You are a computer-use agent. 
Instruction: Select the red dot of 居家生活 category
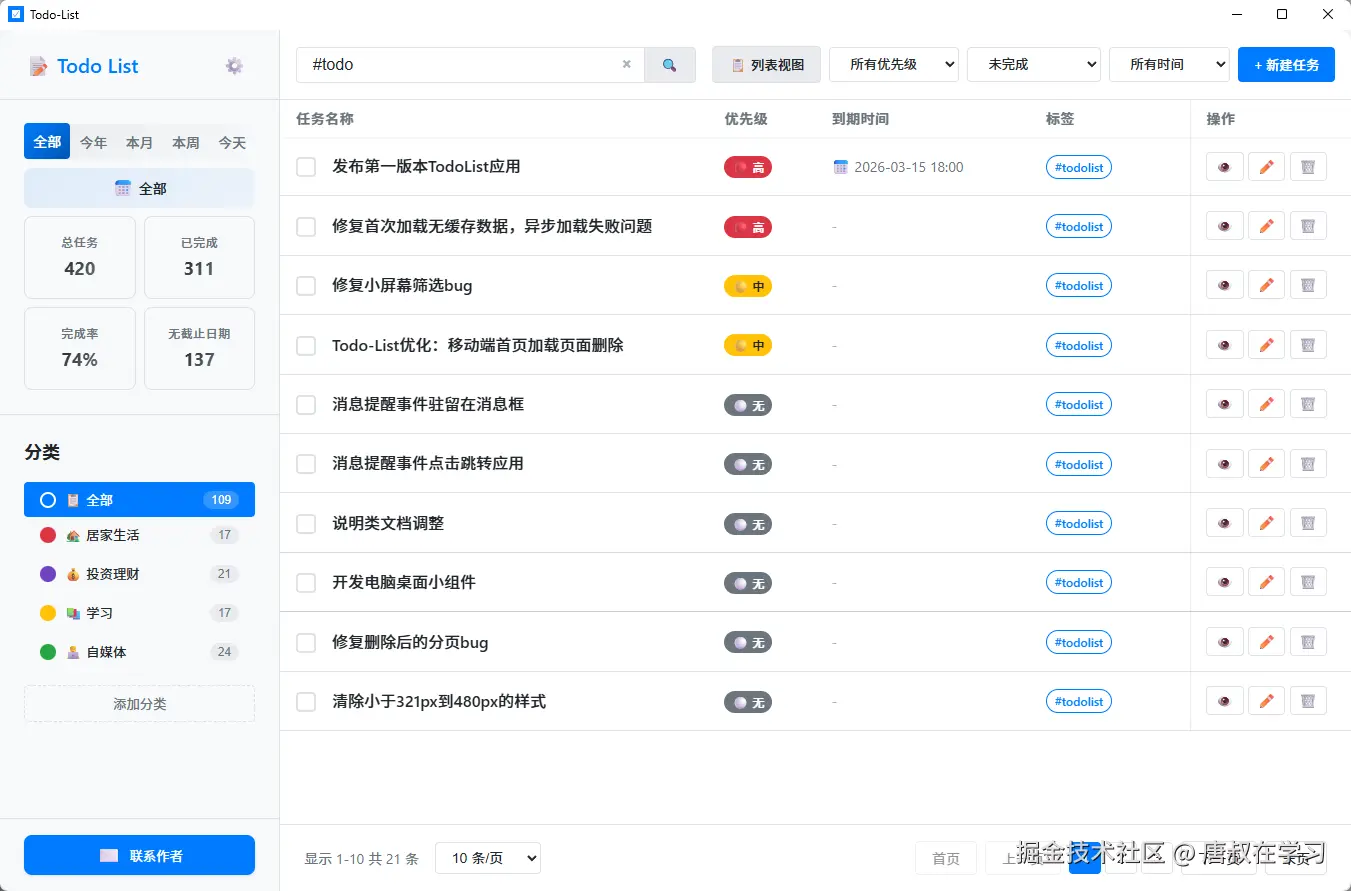[47, 535]
